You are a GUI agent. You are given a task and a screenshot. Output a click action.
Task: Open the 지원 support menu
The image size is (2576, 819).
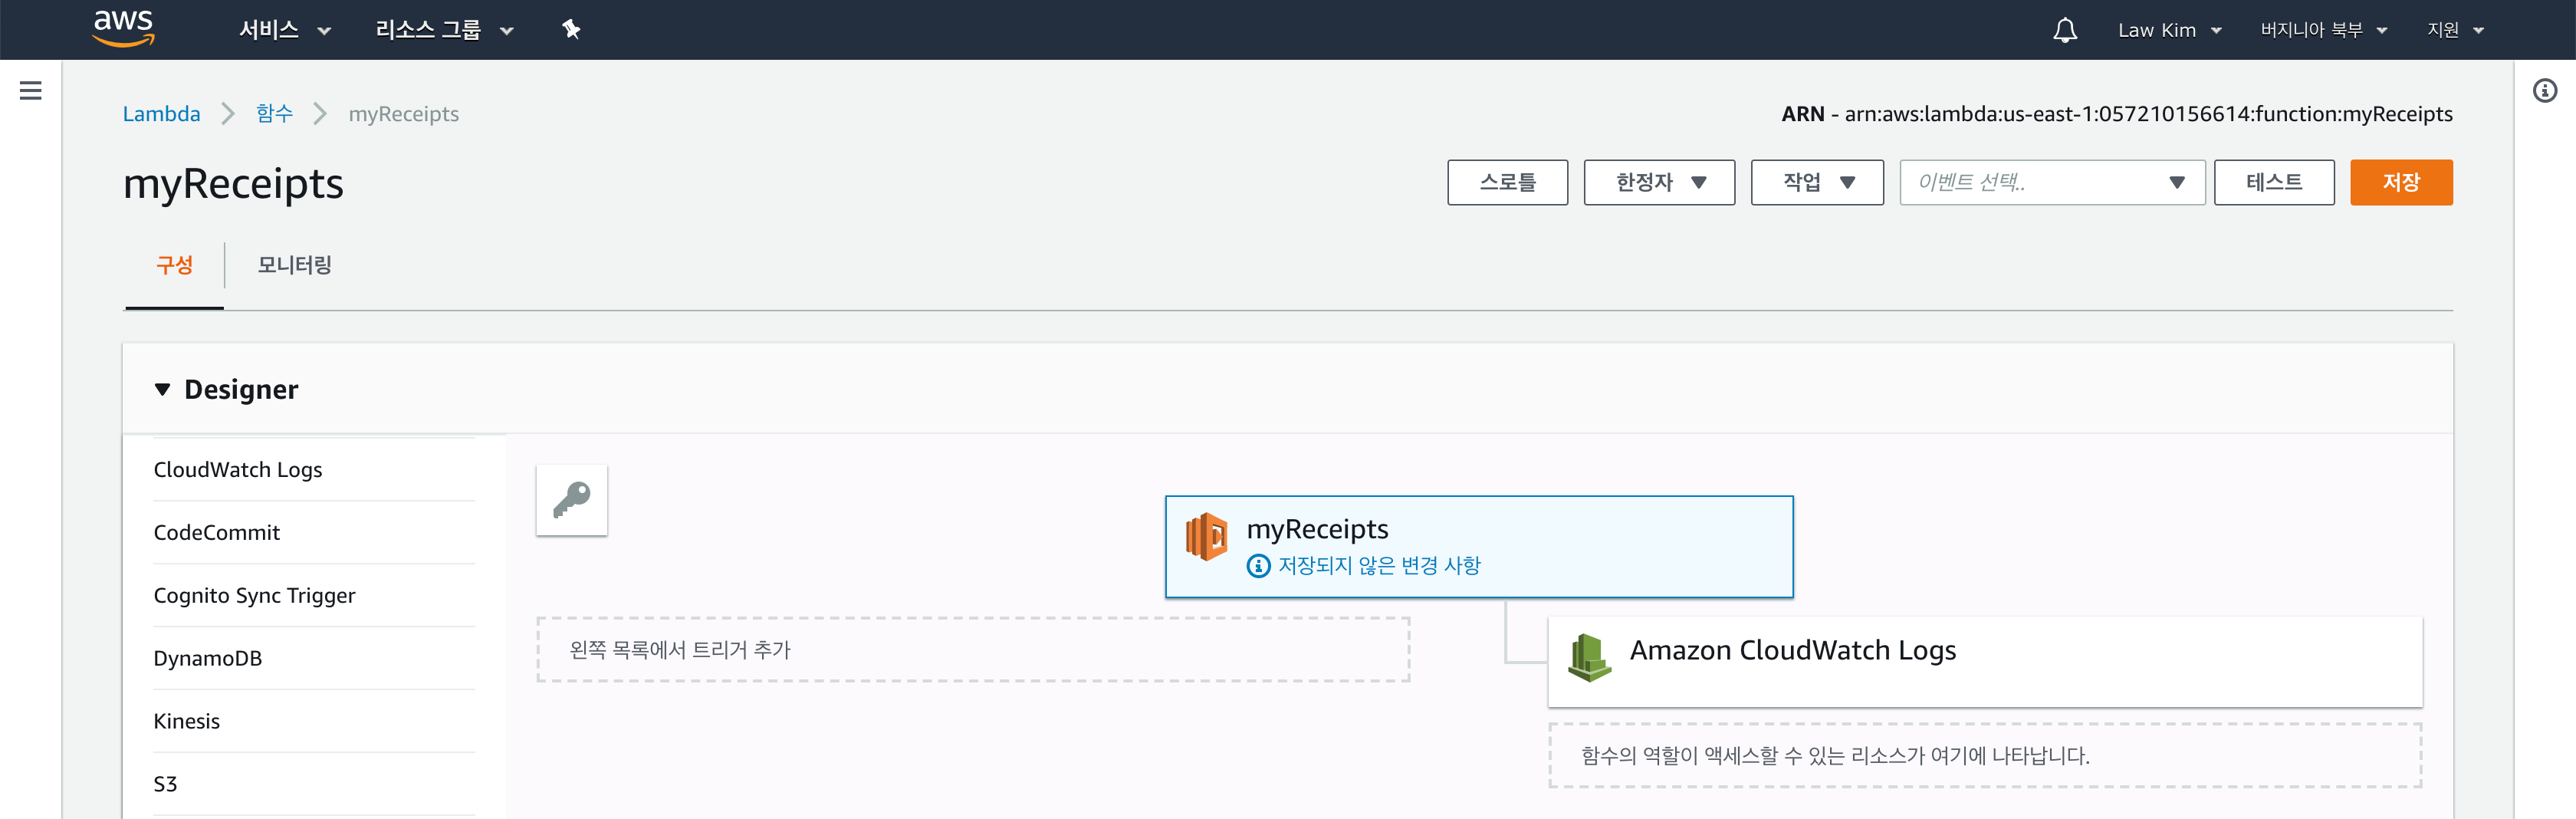click(2455, 30)
